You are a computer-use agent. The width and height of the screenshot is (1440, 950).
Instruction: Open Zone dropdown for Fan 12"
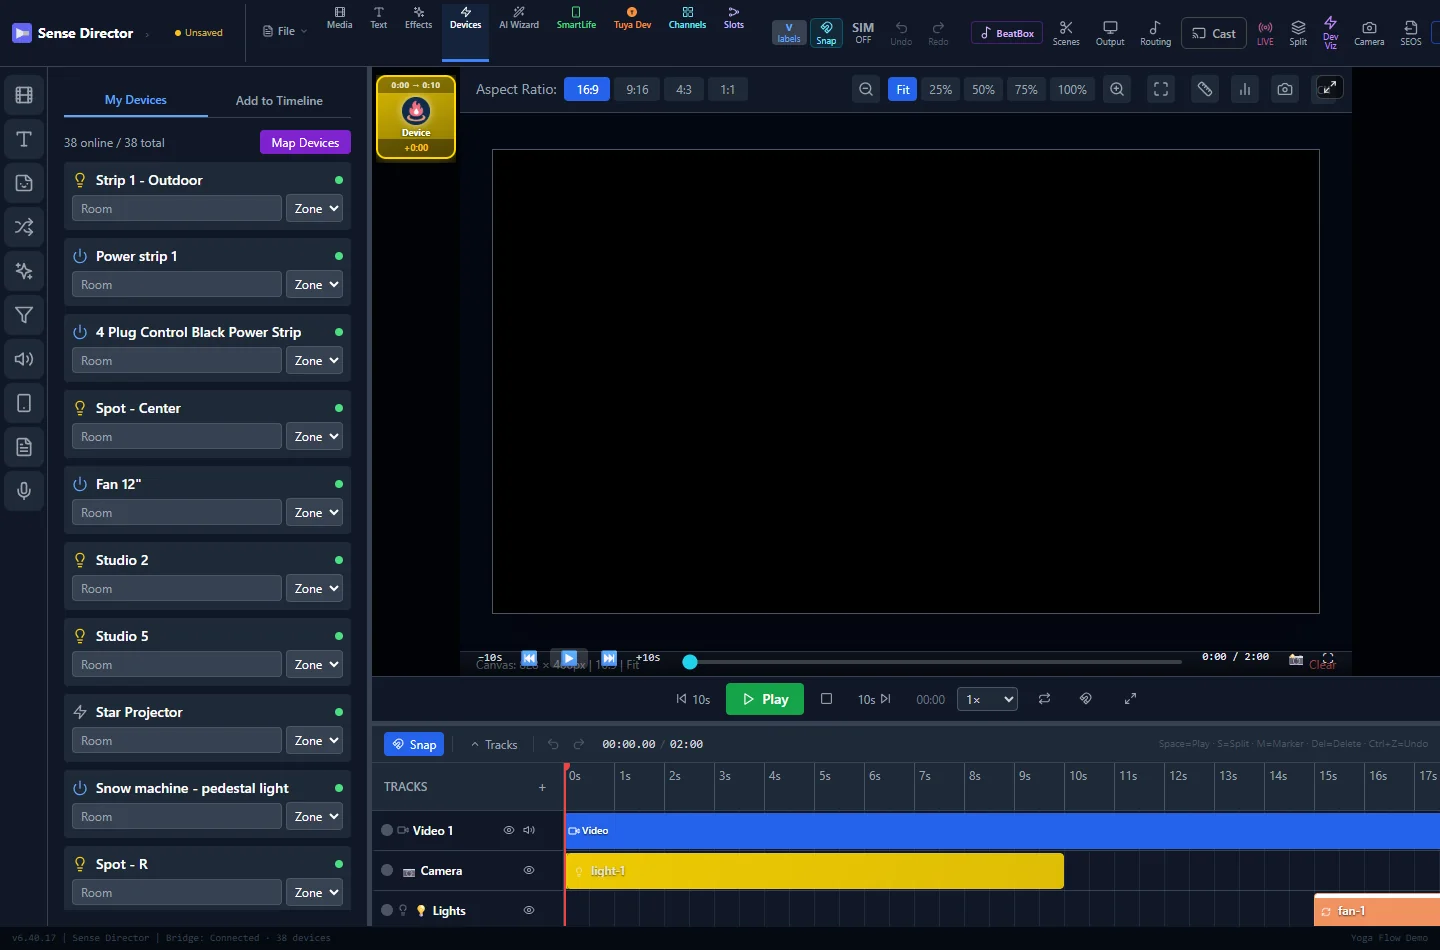coord(314,512)
